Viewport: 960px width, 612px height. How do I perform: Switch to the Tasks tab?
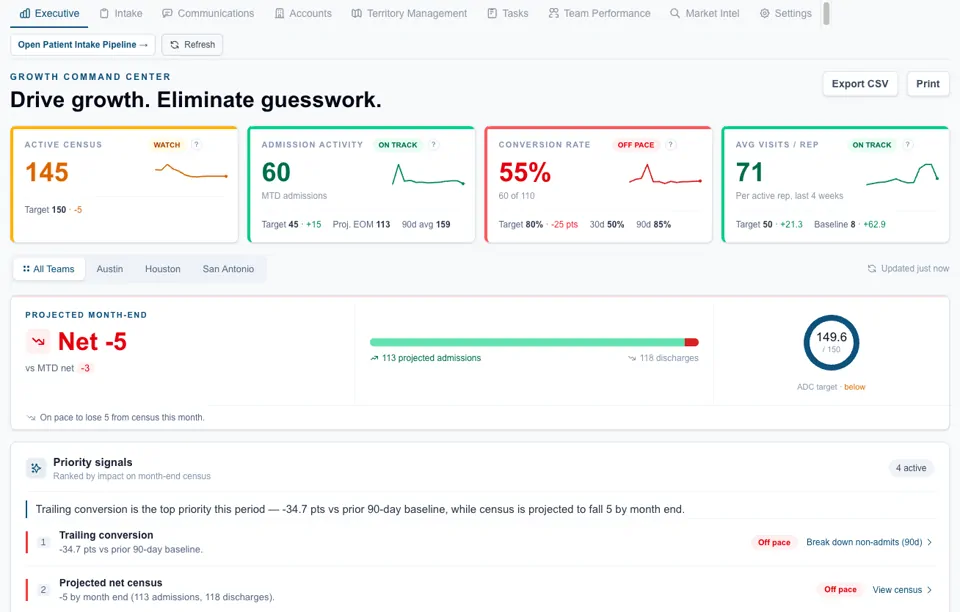tap(508, 13)
